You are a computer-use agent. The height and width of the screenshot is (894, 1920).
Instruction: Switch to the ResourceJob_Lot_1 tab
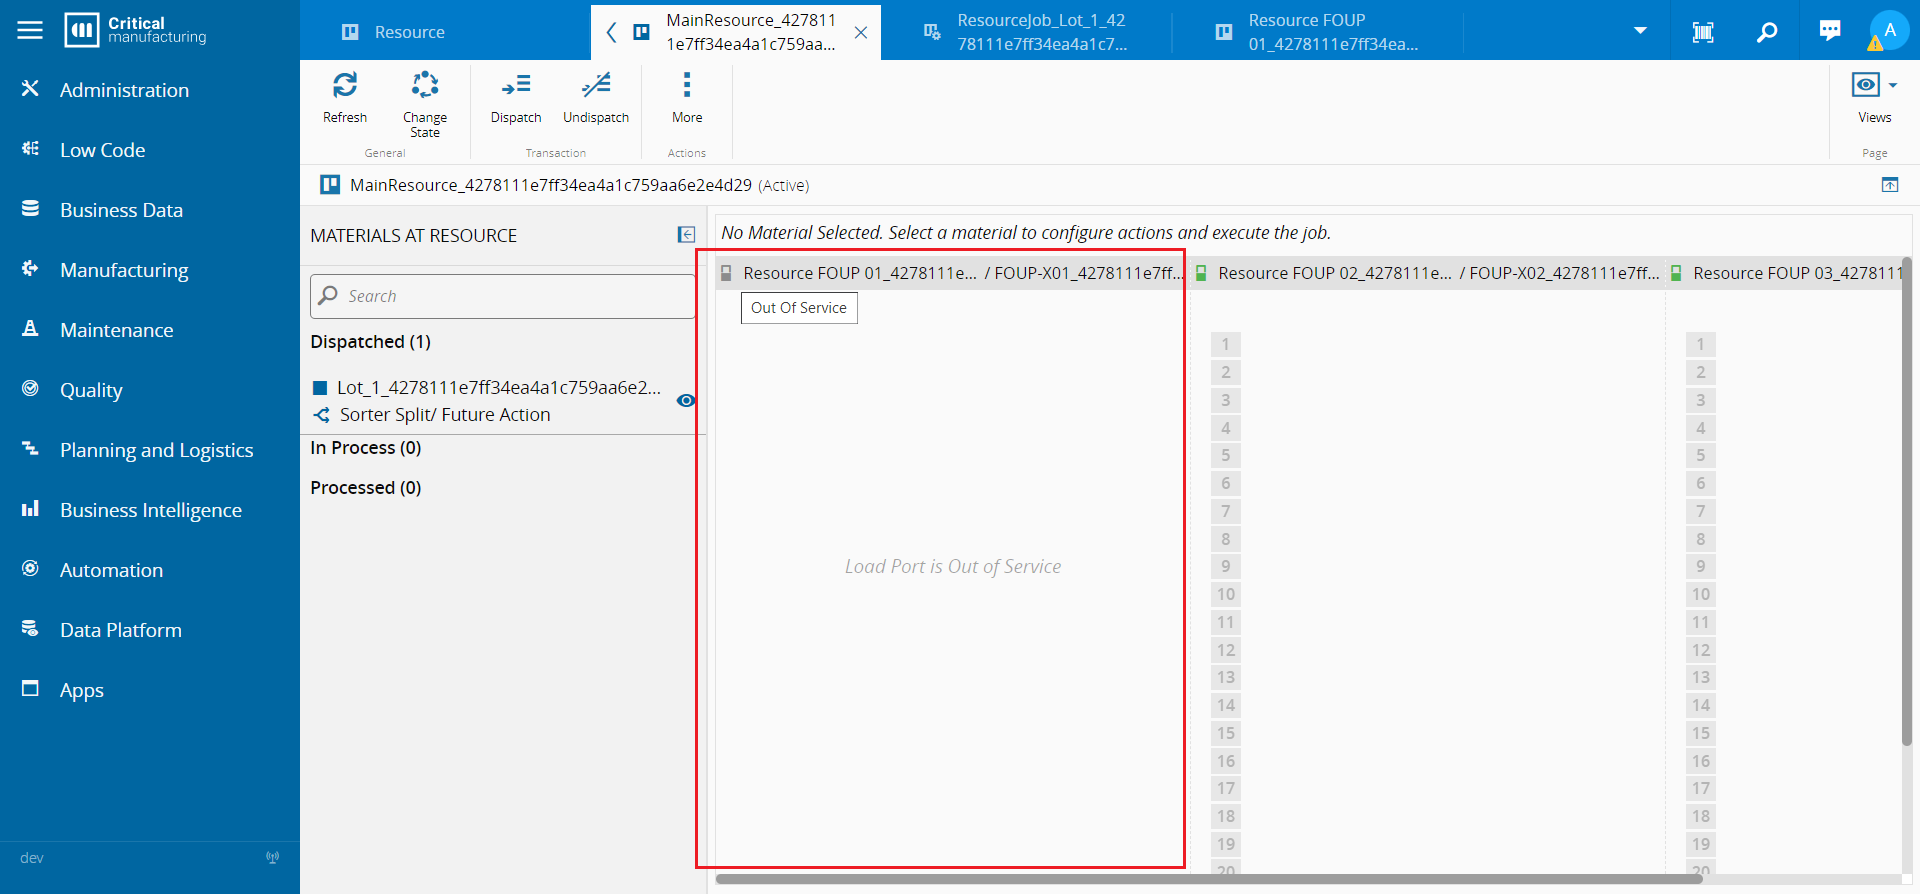1026,32
